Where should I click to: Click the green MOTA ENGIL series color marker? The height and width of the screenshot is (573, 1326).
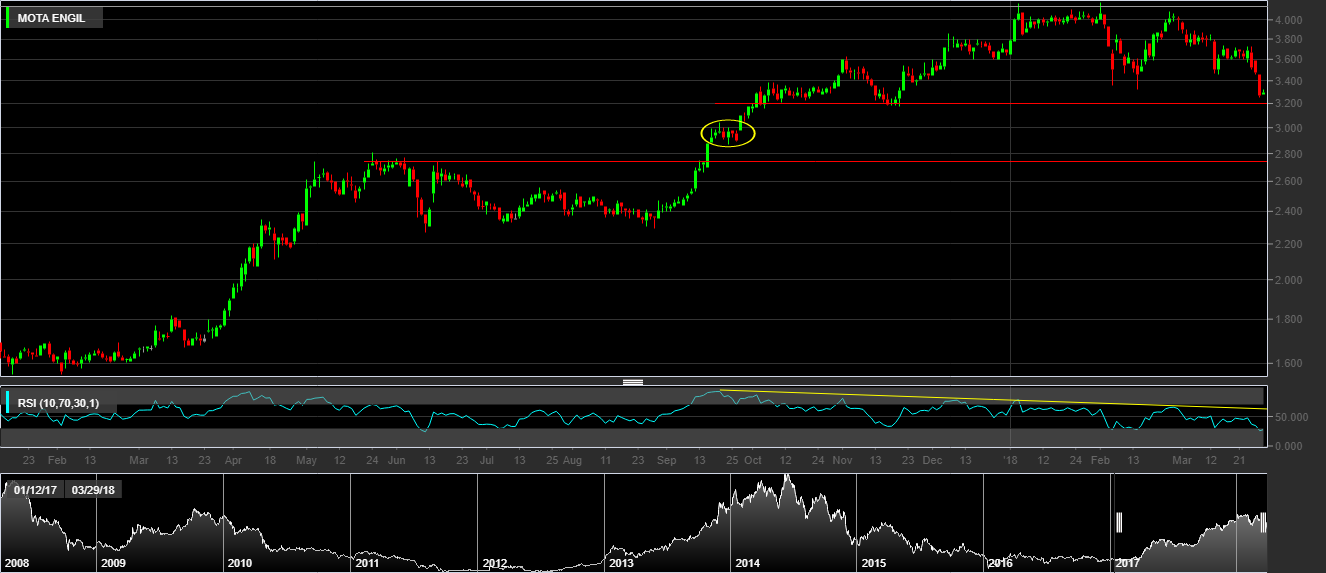(9, 18)
